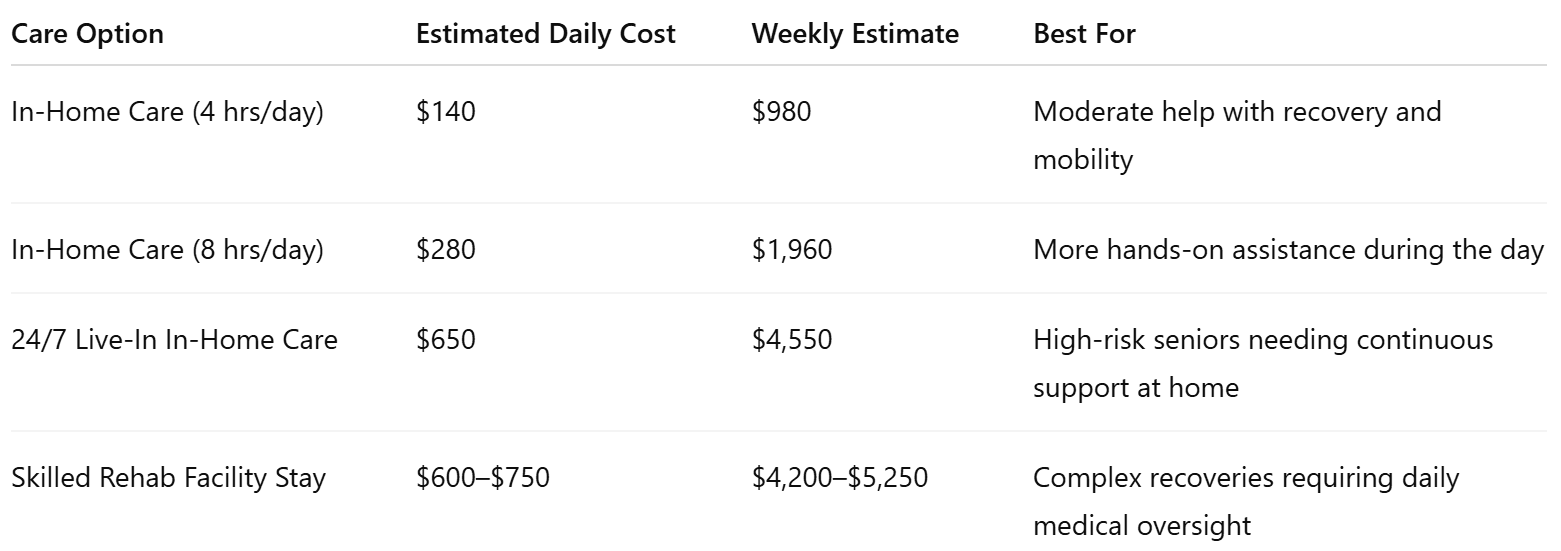Click the $140 daily cost value

coord(446,111)
